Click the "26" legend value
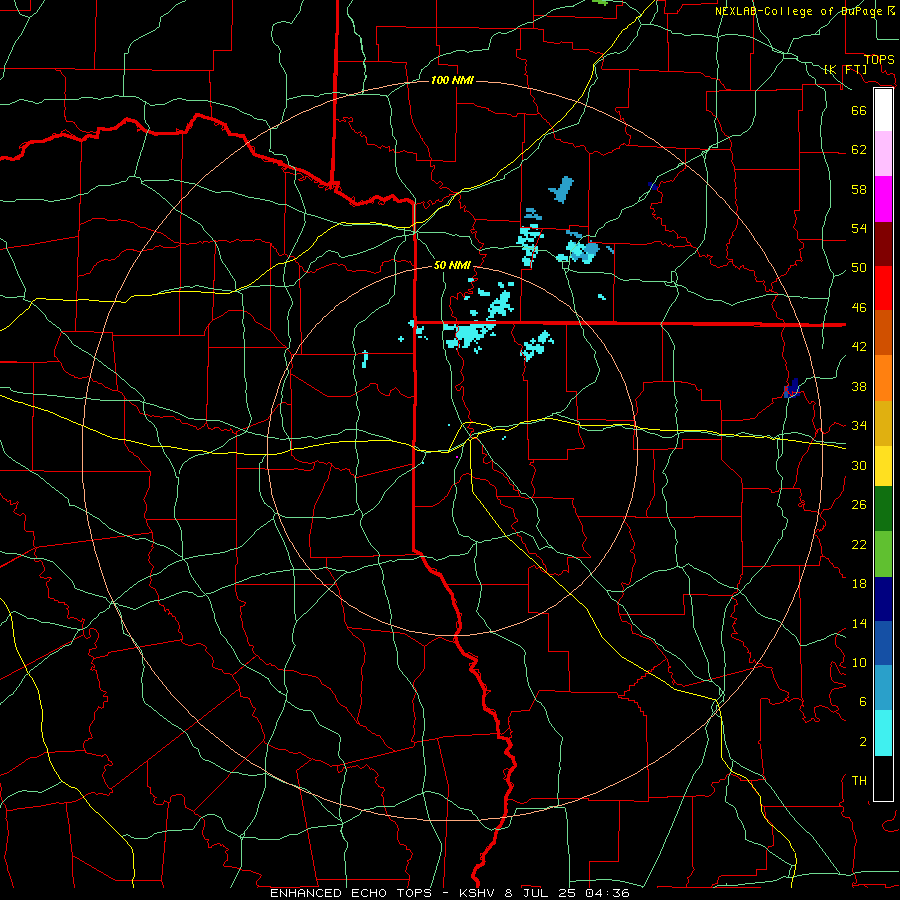This screenshot has width=900, height=900. tap(859, 505)
